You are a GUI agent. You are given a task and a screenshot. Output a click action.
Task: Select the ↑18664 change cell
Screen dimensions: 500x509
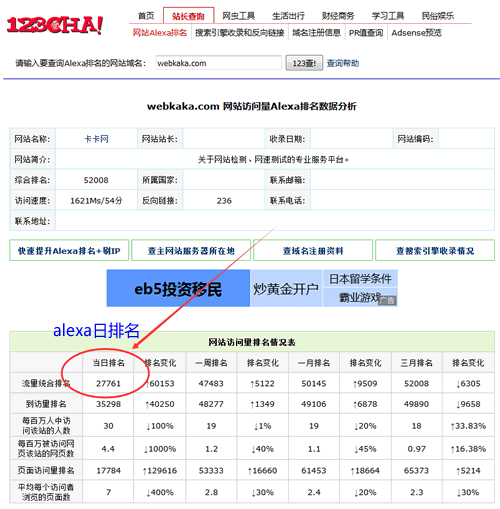pos(365,470)
